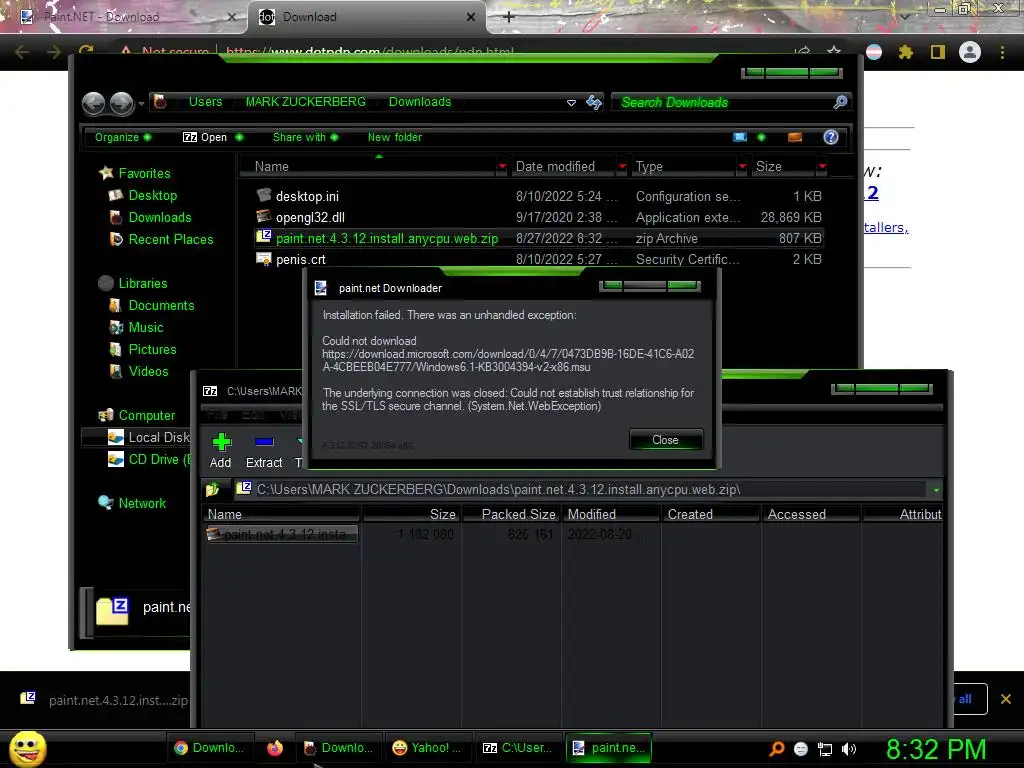
Task: Expand the 7-Zip path dropdown arrow
Action: [x=936, y=490]
